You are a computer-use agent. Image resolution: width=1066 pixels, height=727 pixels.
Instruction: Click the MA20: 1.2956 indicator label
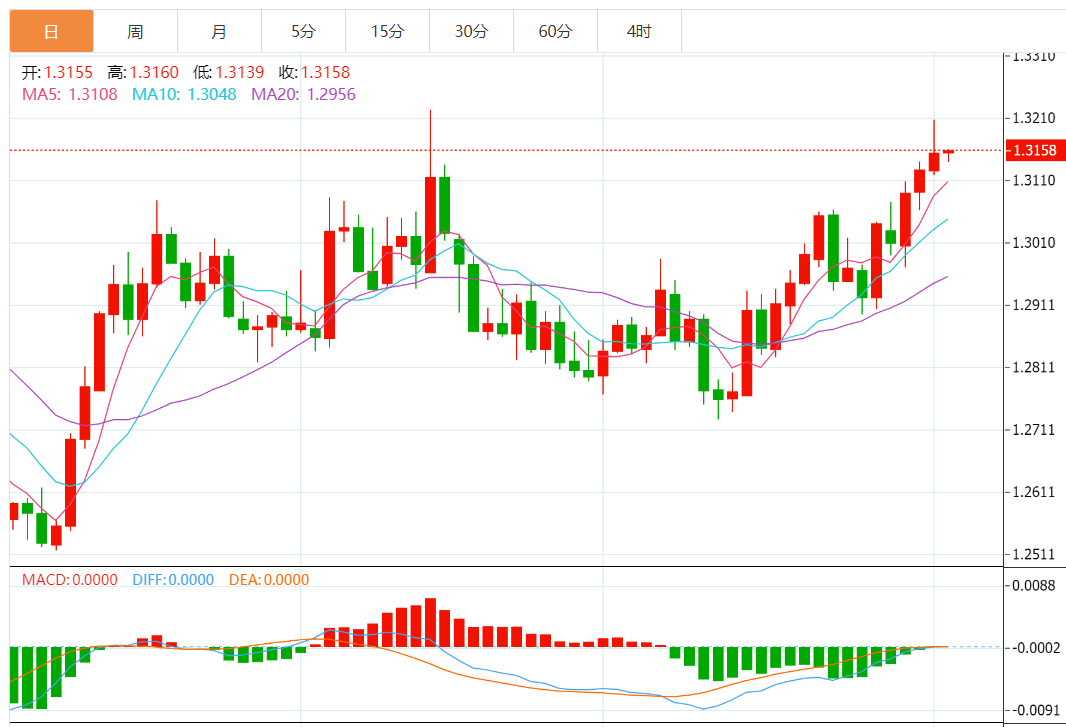(303, 94)
